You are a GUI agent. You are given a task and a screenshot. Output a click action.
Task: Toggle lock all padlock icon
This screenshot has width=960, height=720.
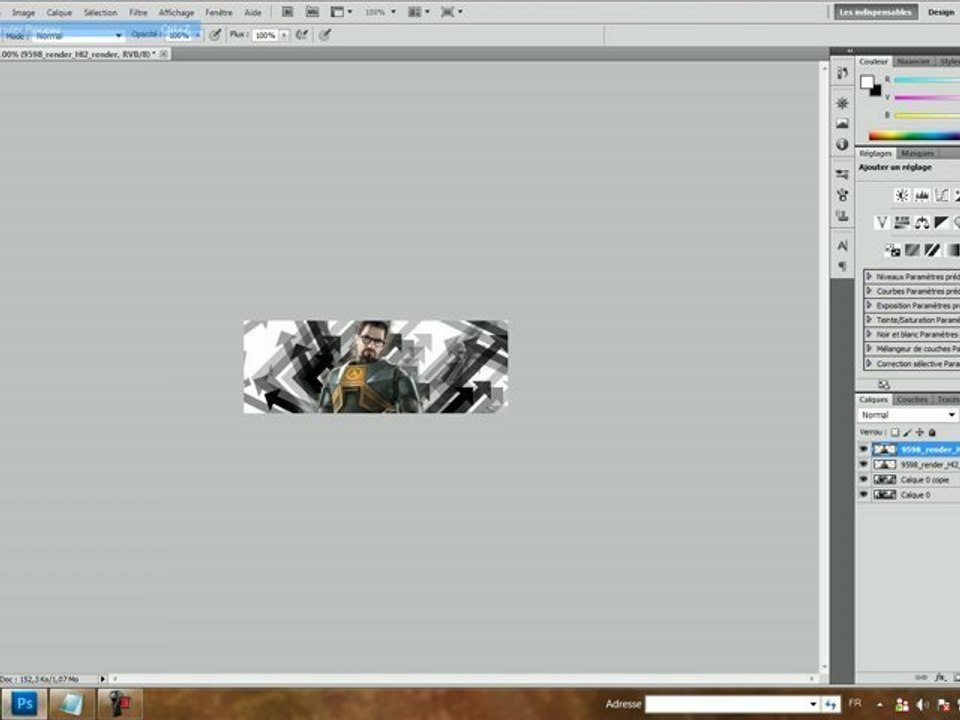click(932, 432)
